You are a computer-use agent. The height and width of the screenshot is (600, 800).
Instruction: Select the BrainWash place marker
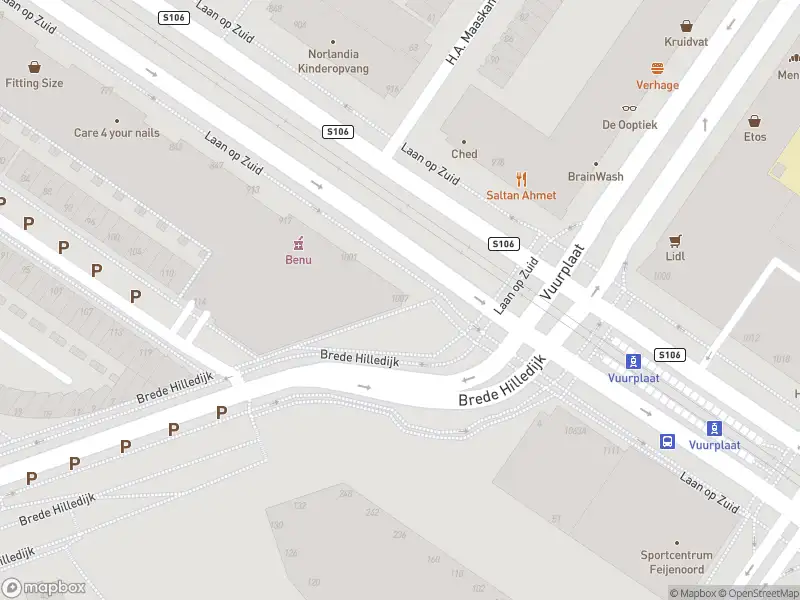595,164
